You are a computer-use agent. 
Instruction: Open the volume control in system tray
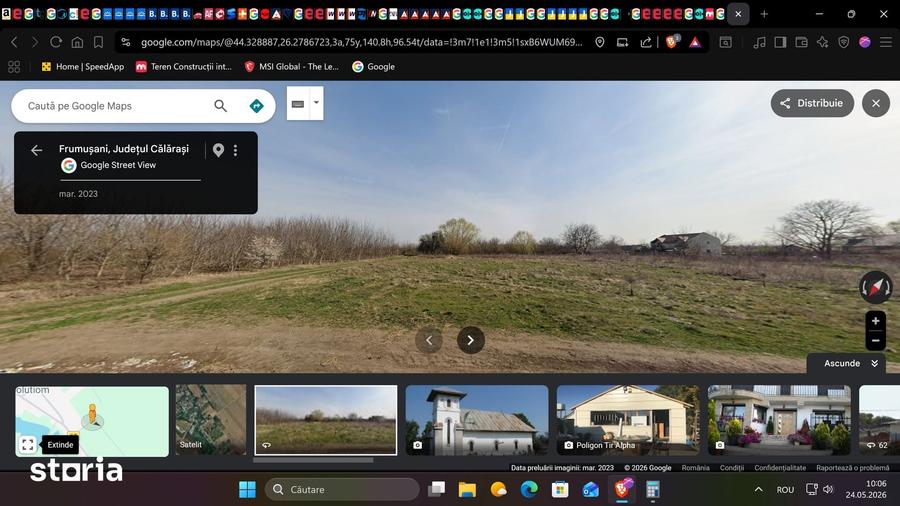click(x=828, y=489)
